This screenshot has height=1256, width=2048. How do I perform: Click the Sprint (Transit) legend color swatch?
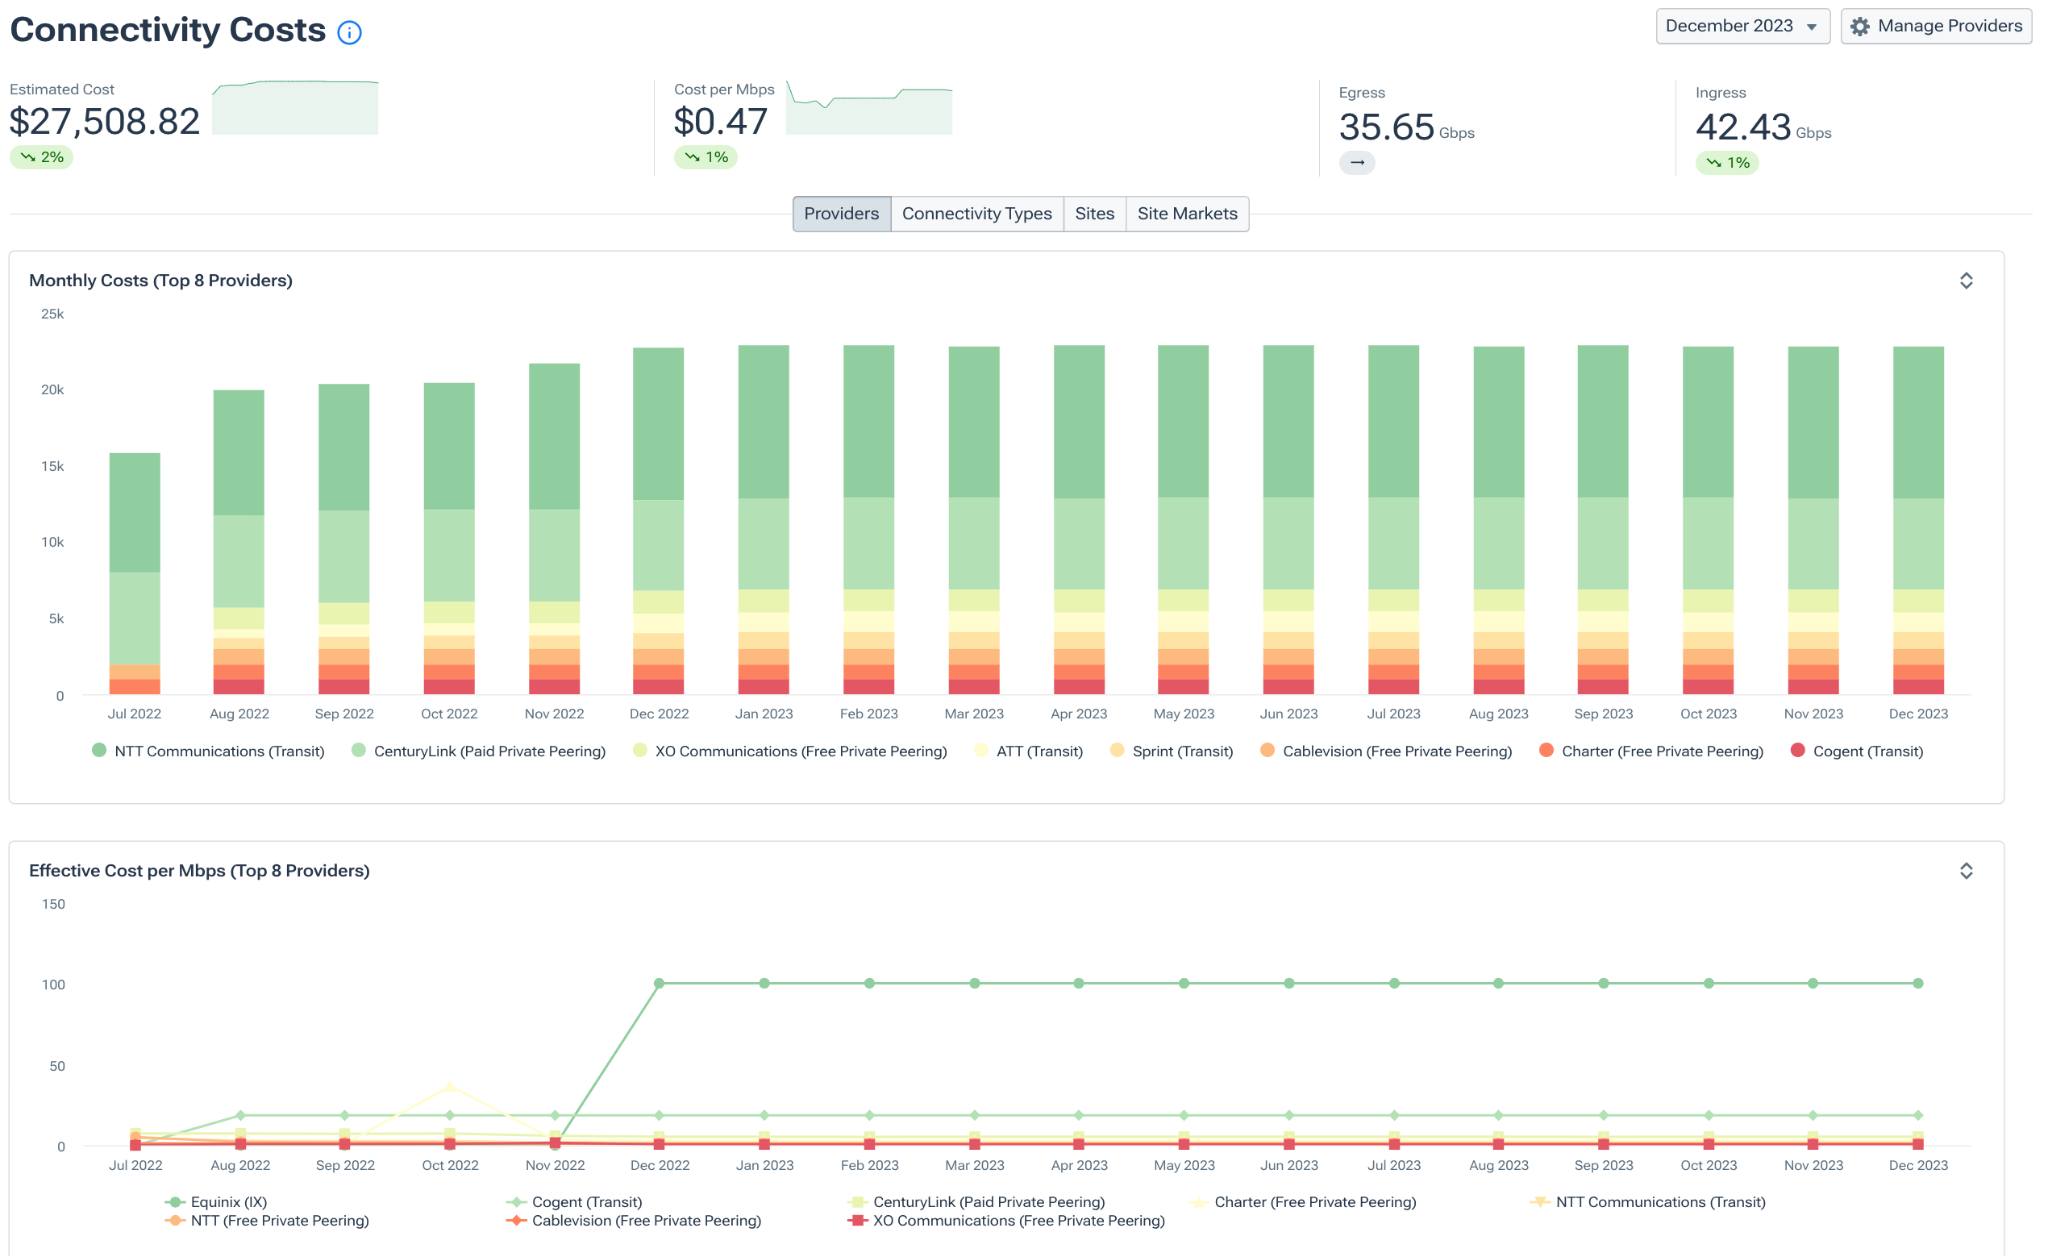[x=1117, y=750]
